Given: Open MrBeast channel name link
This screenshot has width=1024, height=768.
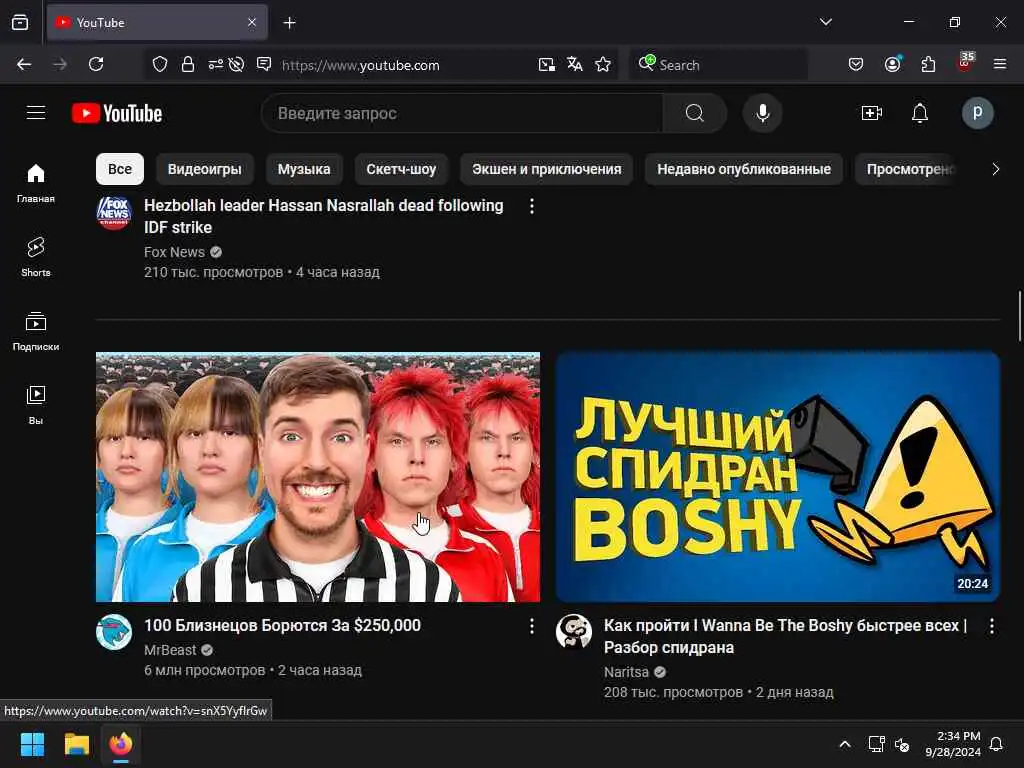Looking at the screenshot, I should (170, 650).
